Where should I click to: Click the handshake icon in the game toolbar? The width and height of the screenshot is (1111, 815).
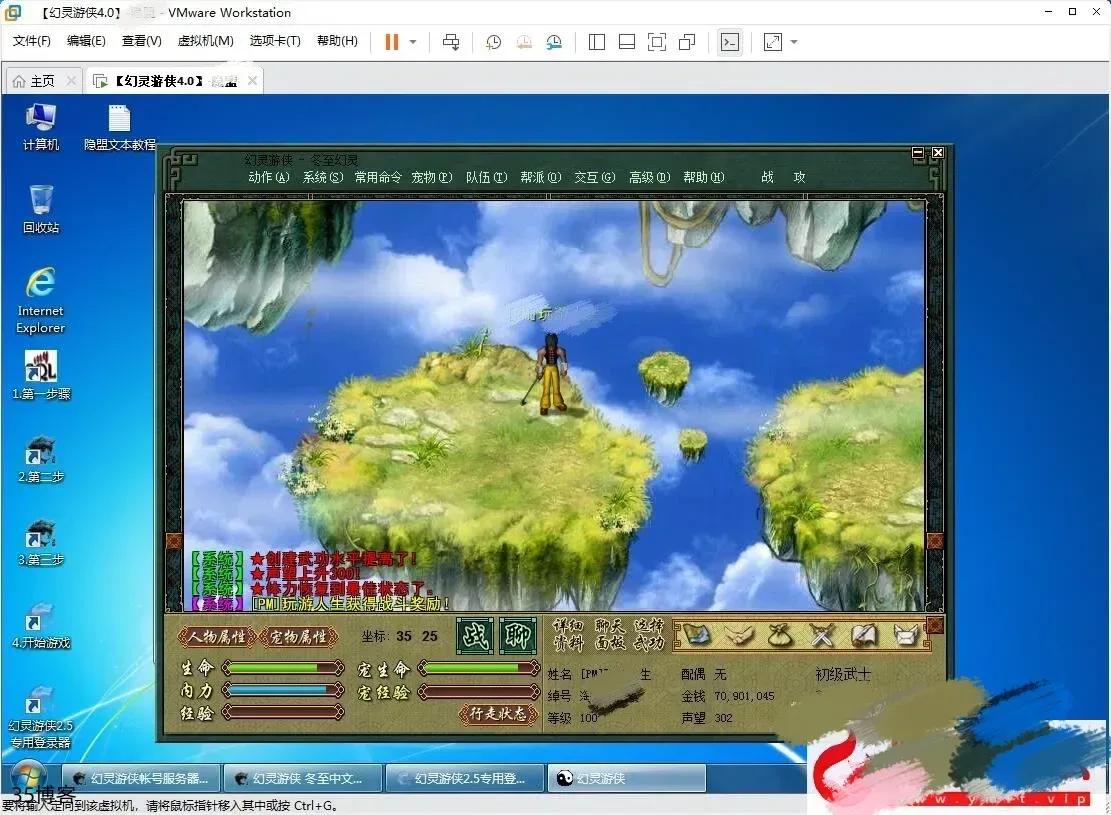(x=738, y=635)
